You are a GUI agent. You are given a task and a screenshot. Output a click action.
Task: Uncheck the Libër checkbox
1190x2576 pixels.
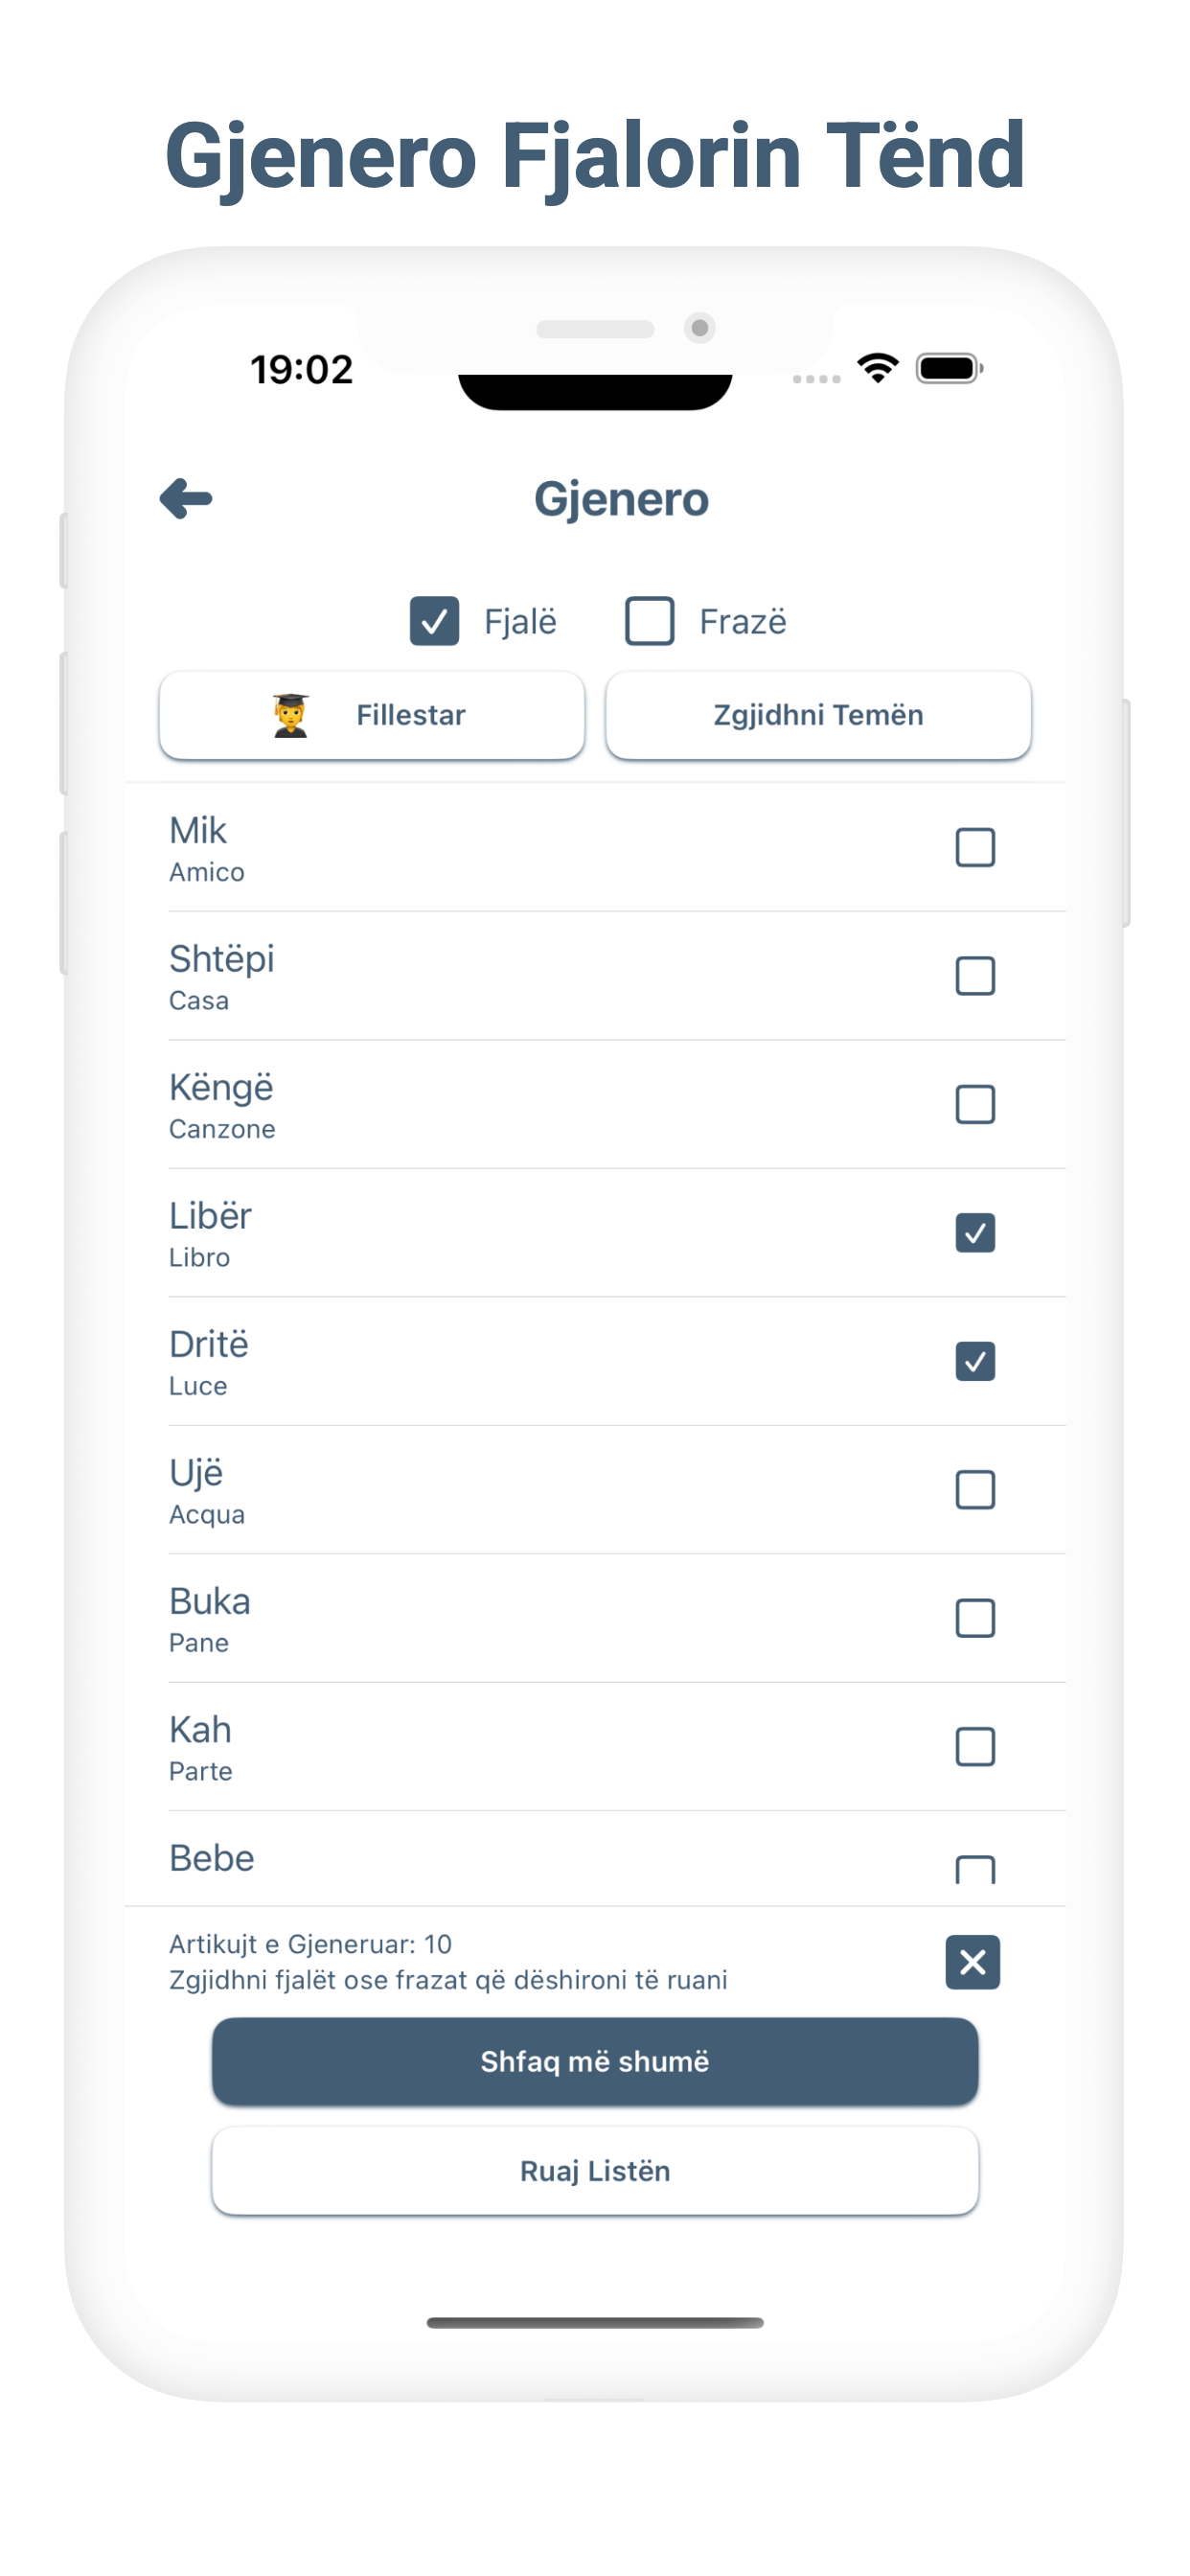coord(974,1233)
